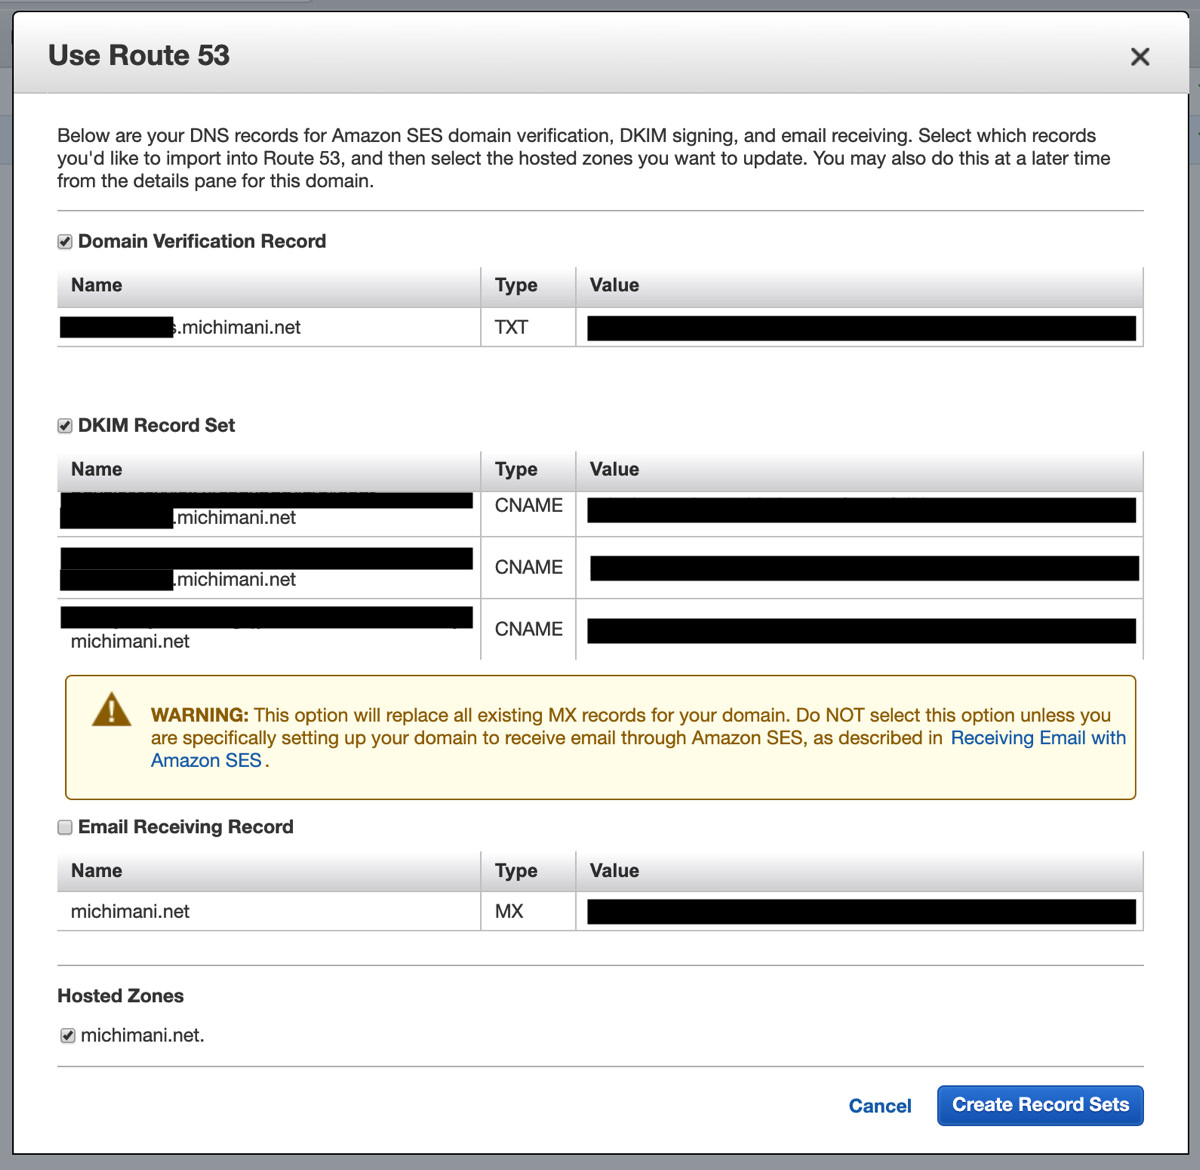Select the TXT record row name
Viewport: 1200px width, 1170px height.
tap(200, 327)
